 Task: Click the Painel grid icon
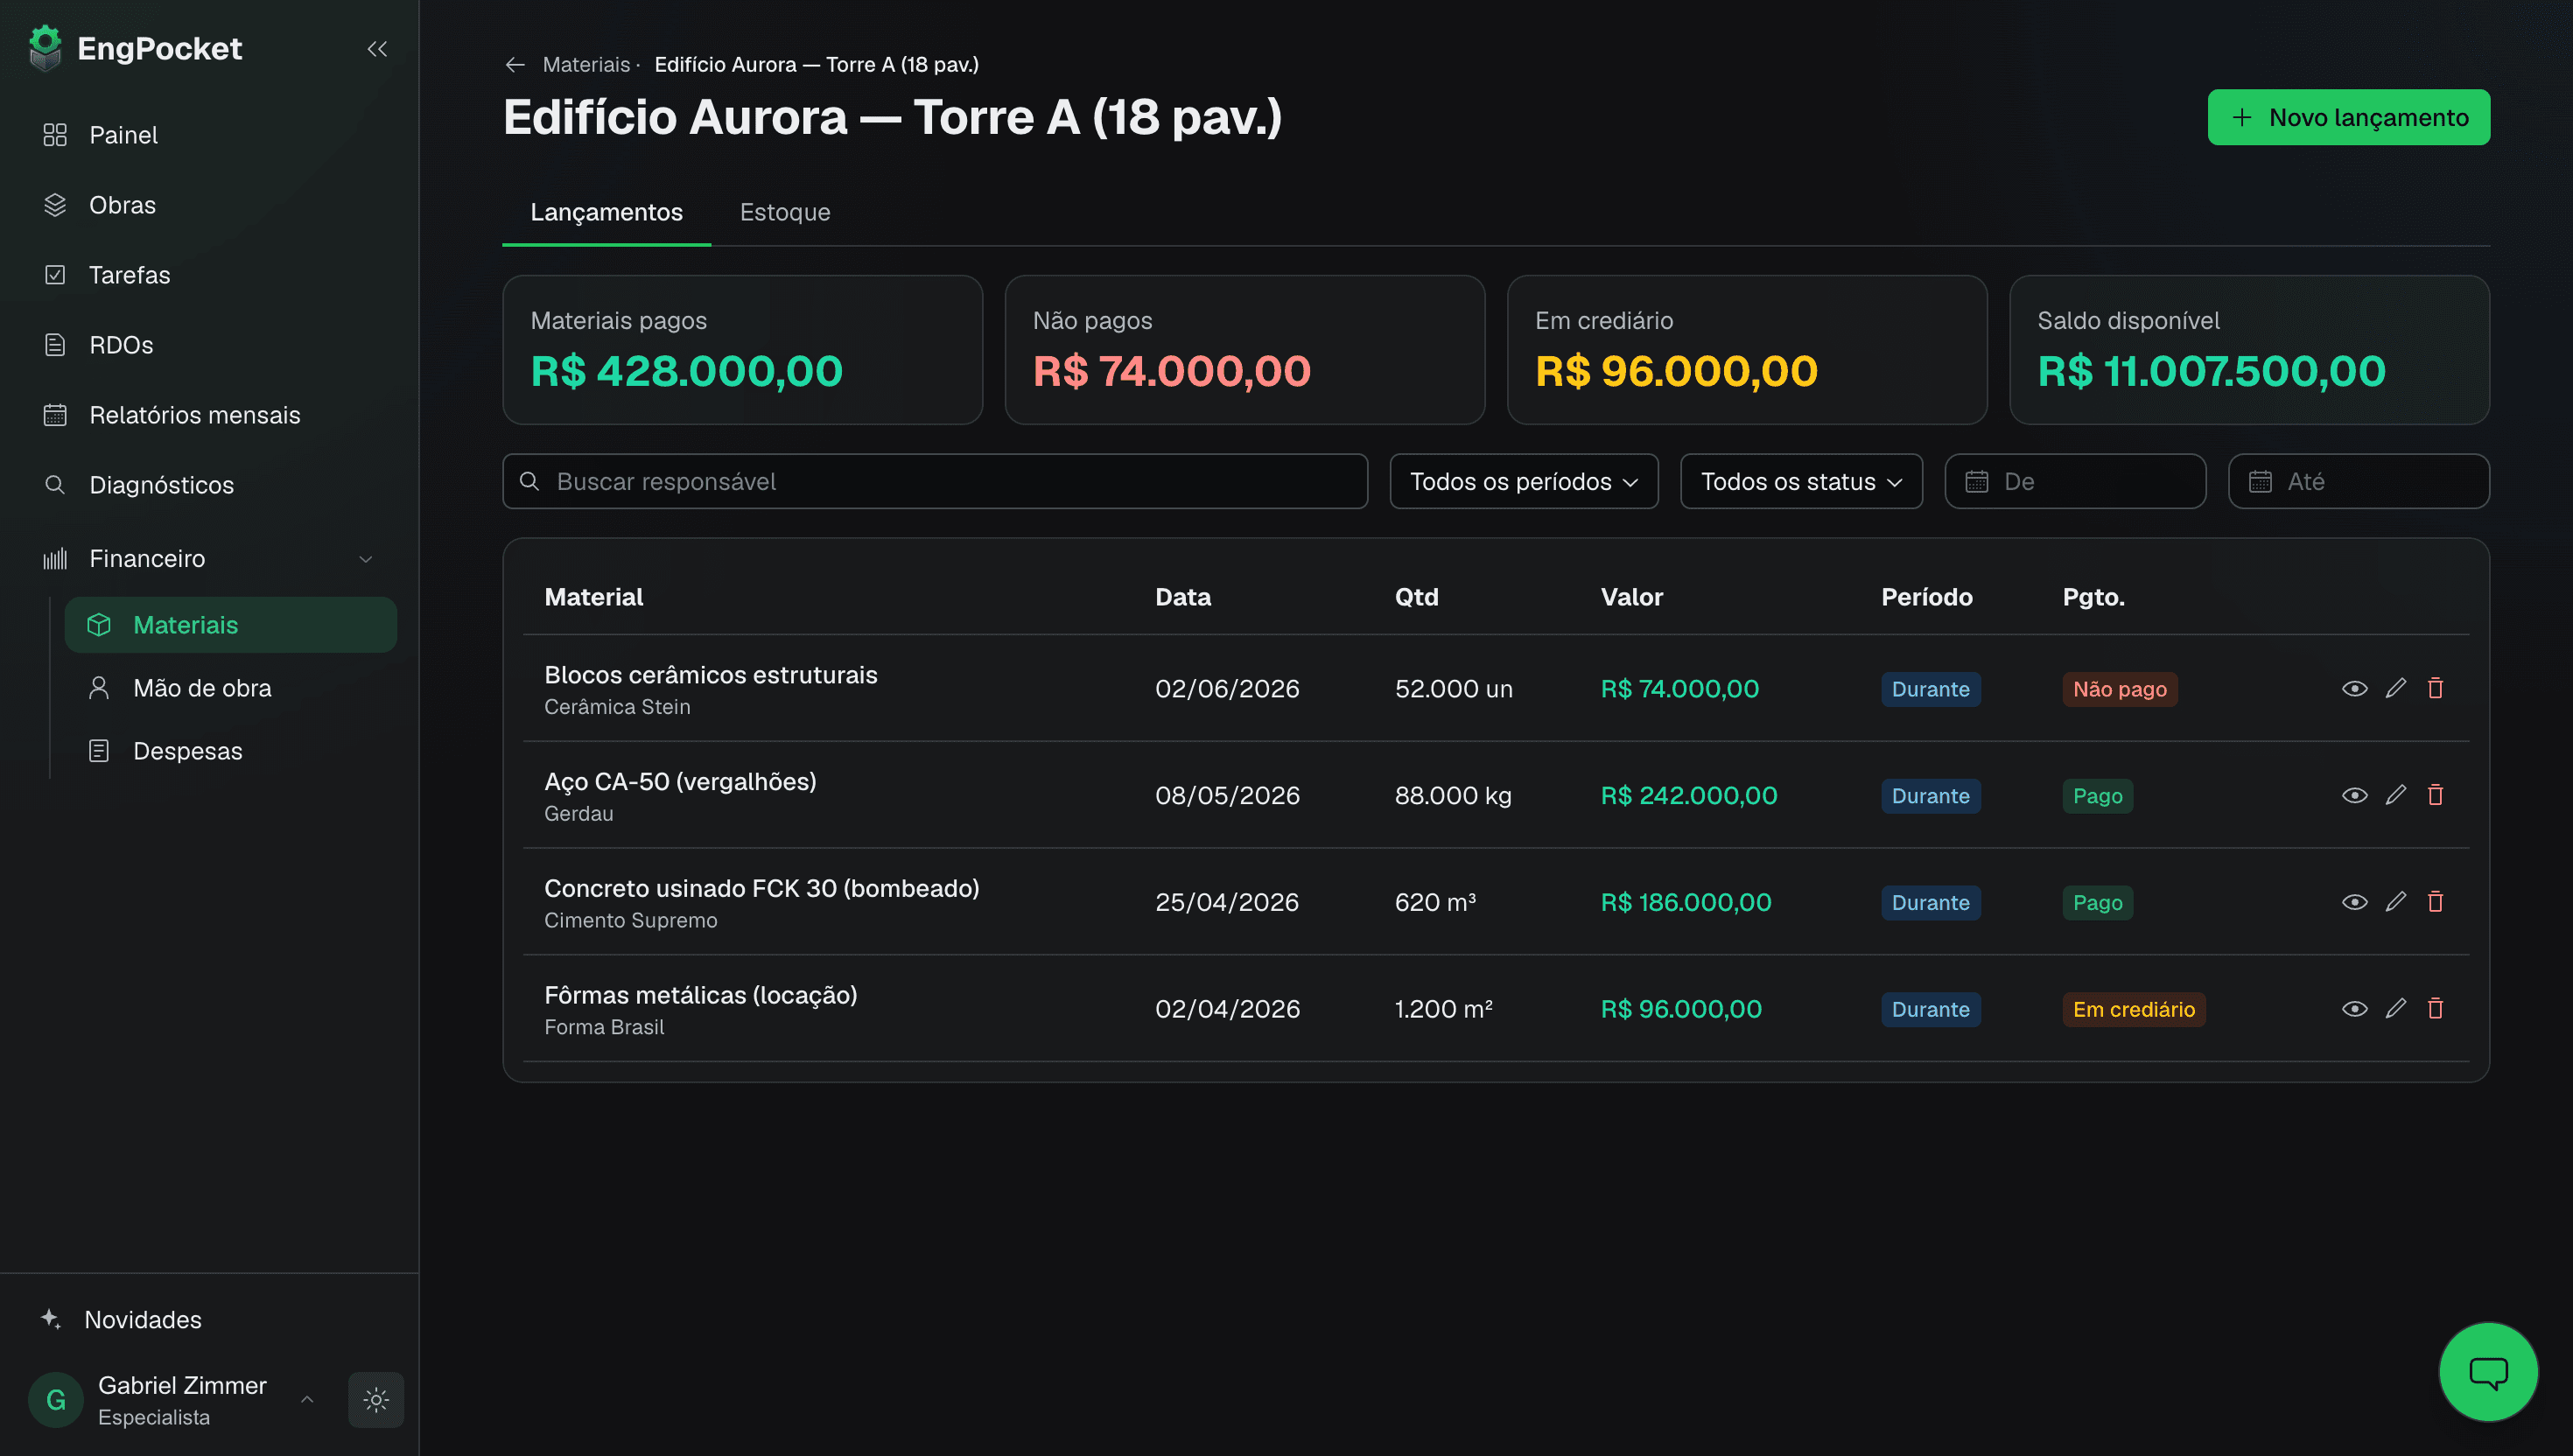[55, 135]
